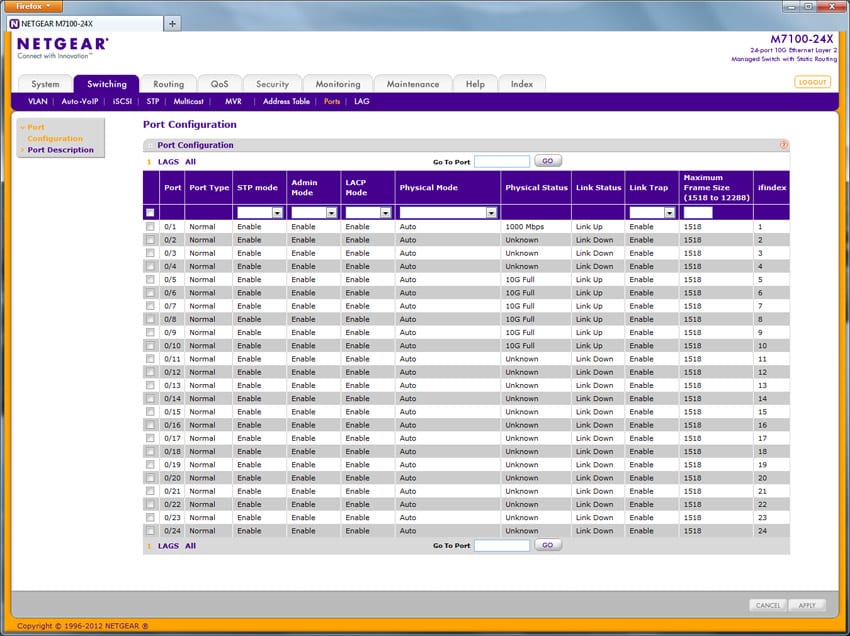The width and height of the screenshot is (850, 636).
Task: Click the port 0/10 number cell
Action: (172, 345)
